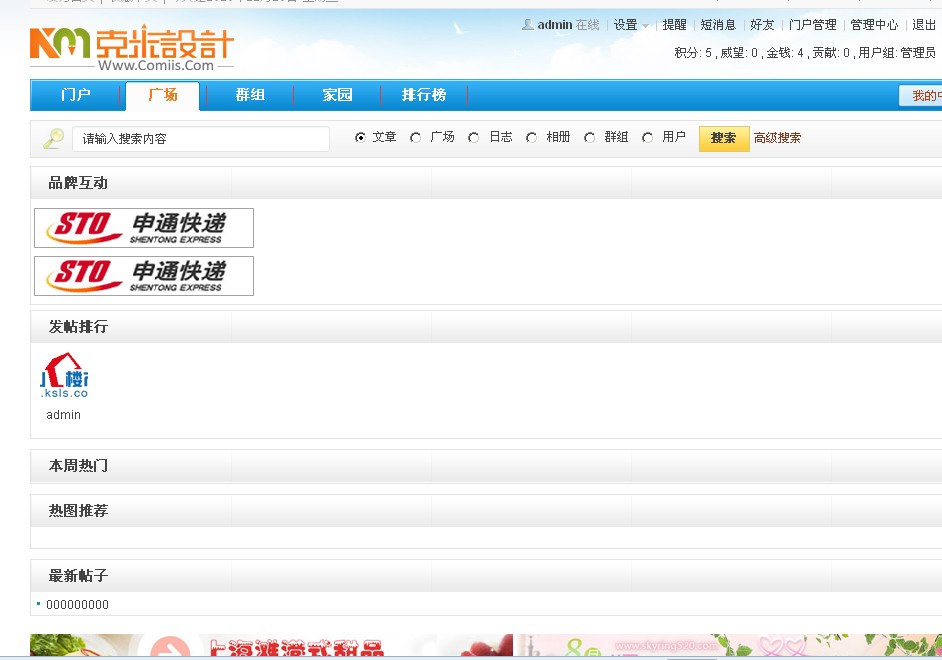Click the search content input field

pyautogui.click(x=201, y=139)
